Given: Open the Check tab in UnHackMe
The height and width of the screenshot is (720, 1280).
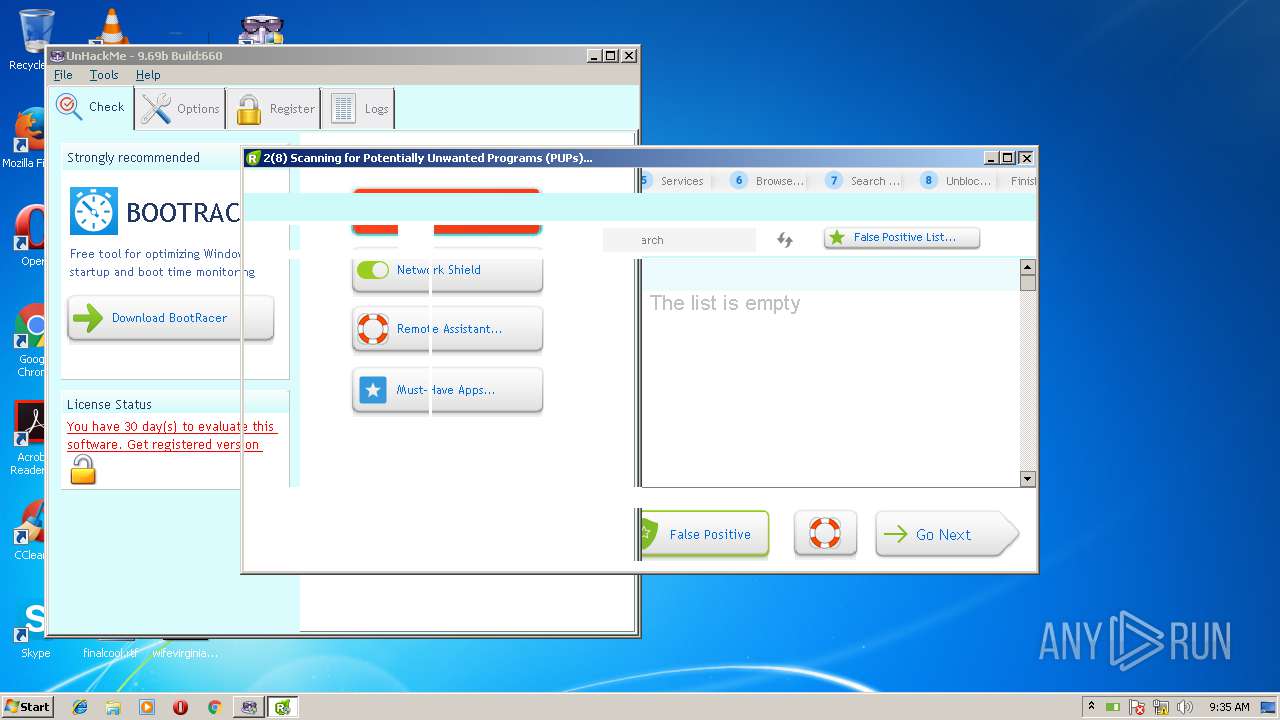Looking at the screenshot, I should (91, 107).
